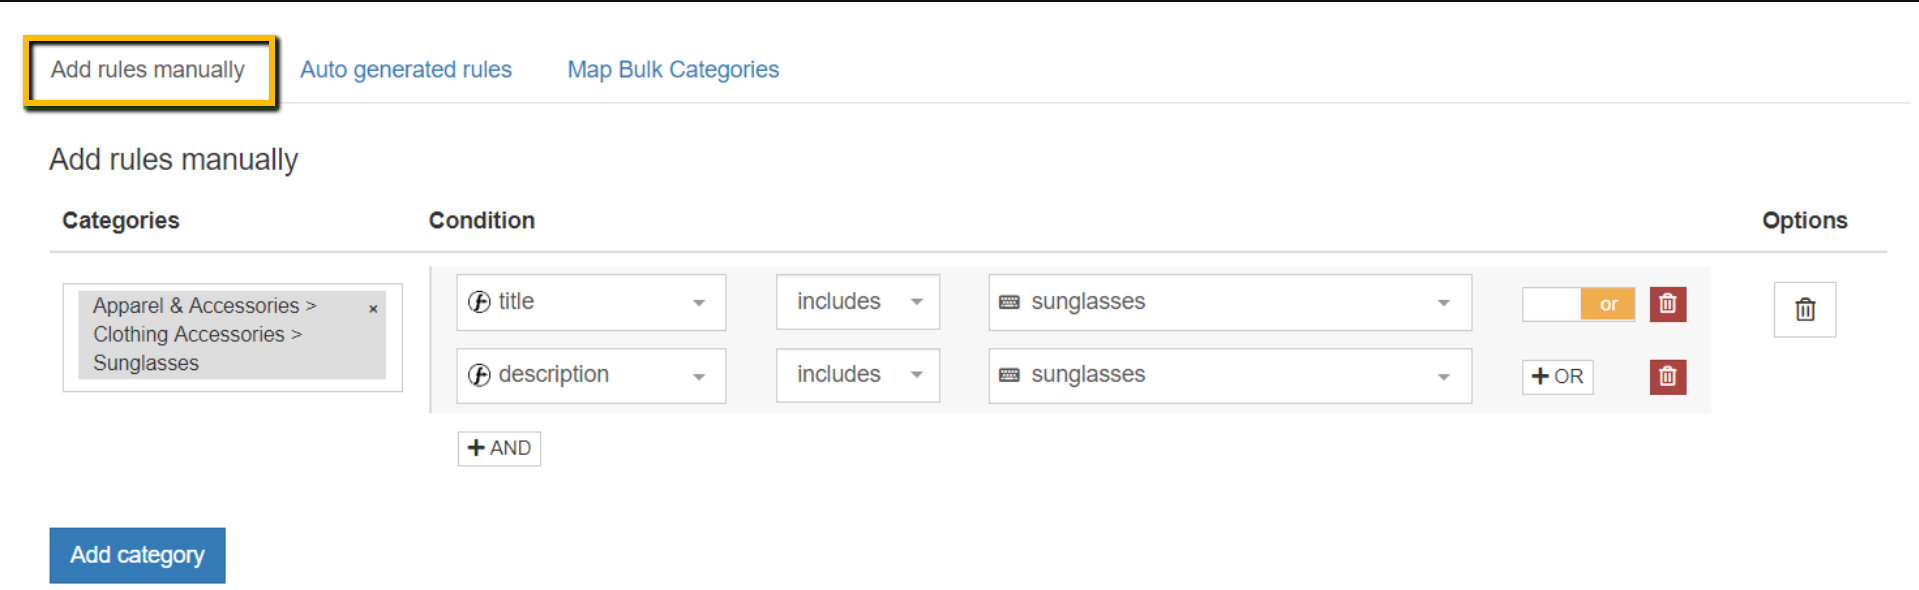Screen dimensions: 1919x590
Task: Select the highlighted Add rules manually tab
Action: [x=147, y=69]
